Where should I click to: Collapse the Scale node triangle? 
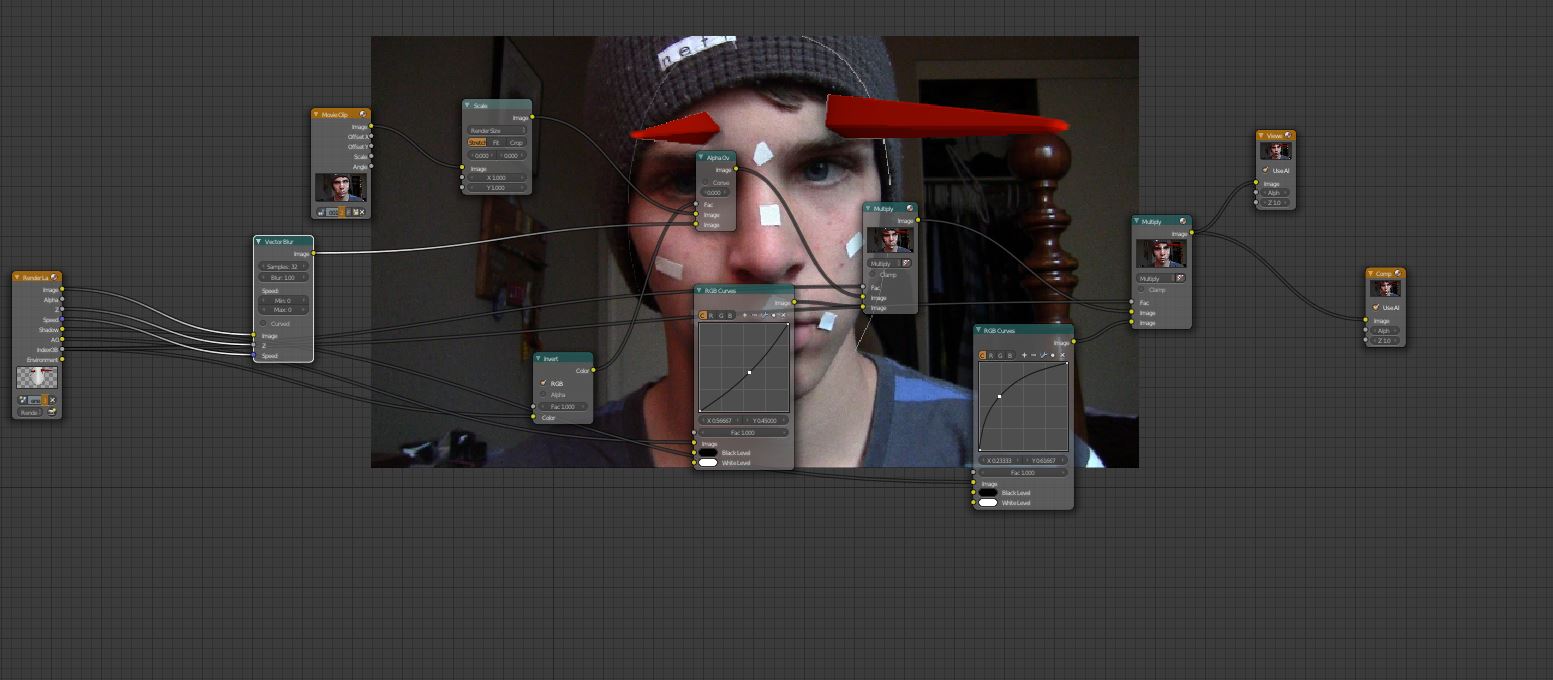pyautogui.click(x=467, y=105)
